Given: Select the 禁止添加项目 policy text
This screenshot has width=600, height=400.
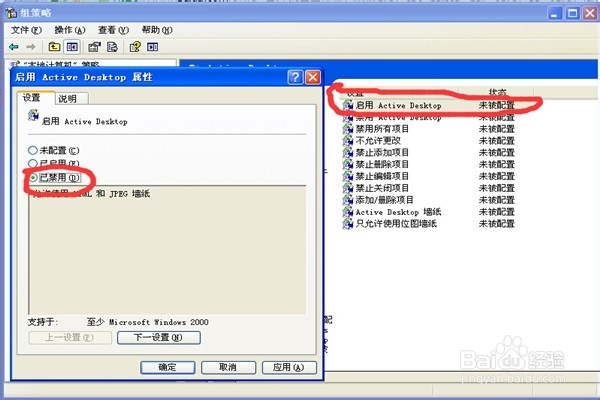Looking at the screenshot, I should (x=382, y=152).
